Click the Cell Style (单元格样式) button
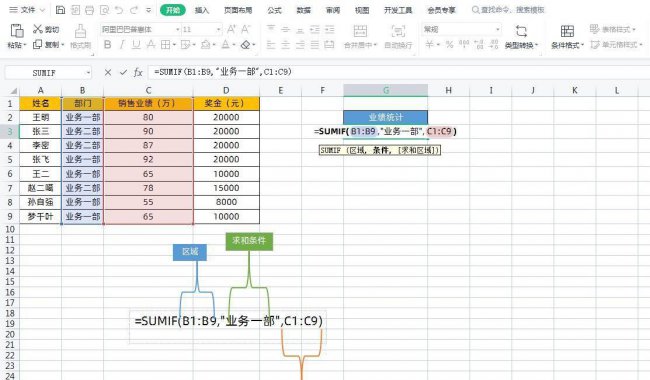Viewport: 650px width, 380px height. pos(616,44)
